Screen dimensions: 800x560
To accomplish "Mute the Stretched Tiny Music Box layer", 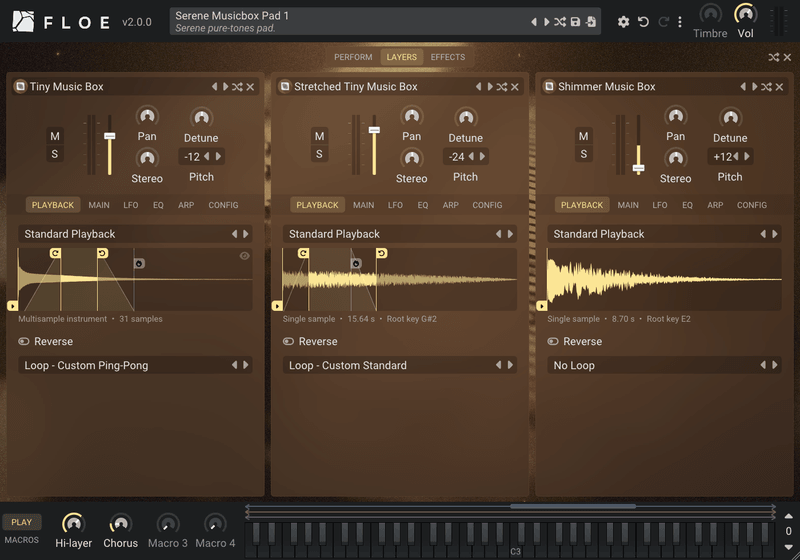I will pyautogui.click(x=319, y=136).
